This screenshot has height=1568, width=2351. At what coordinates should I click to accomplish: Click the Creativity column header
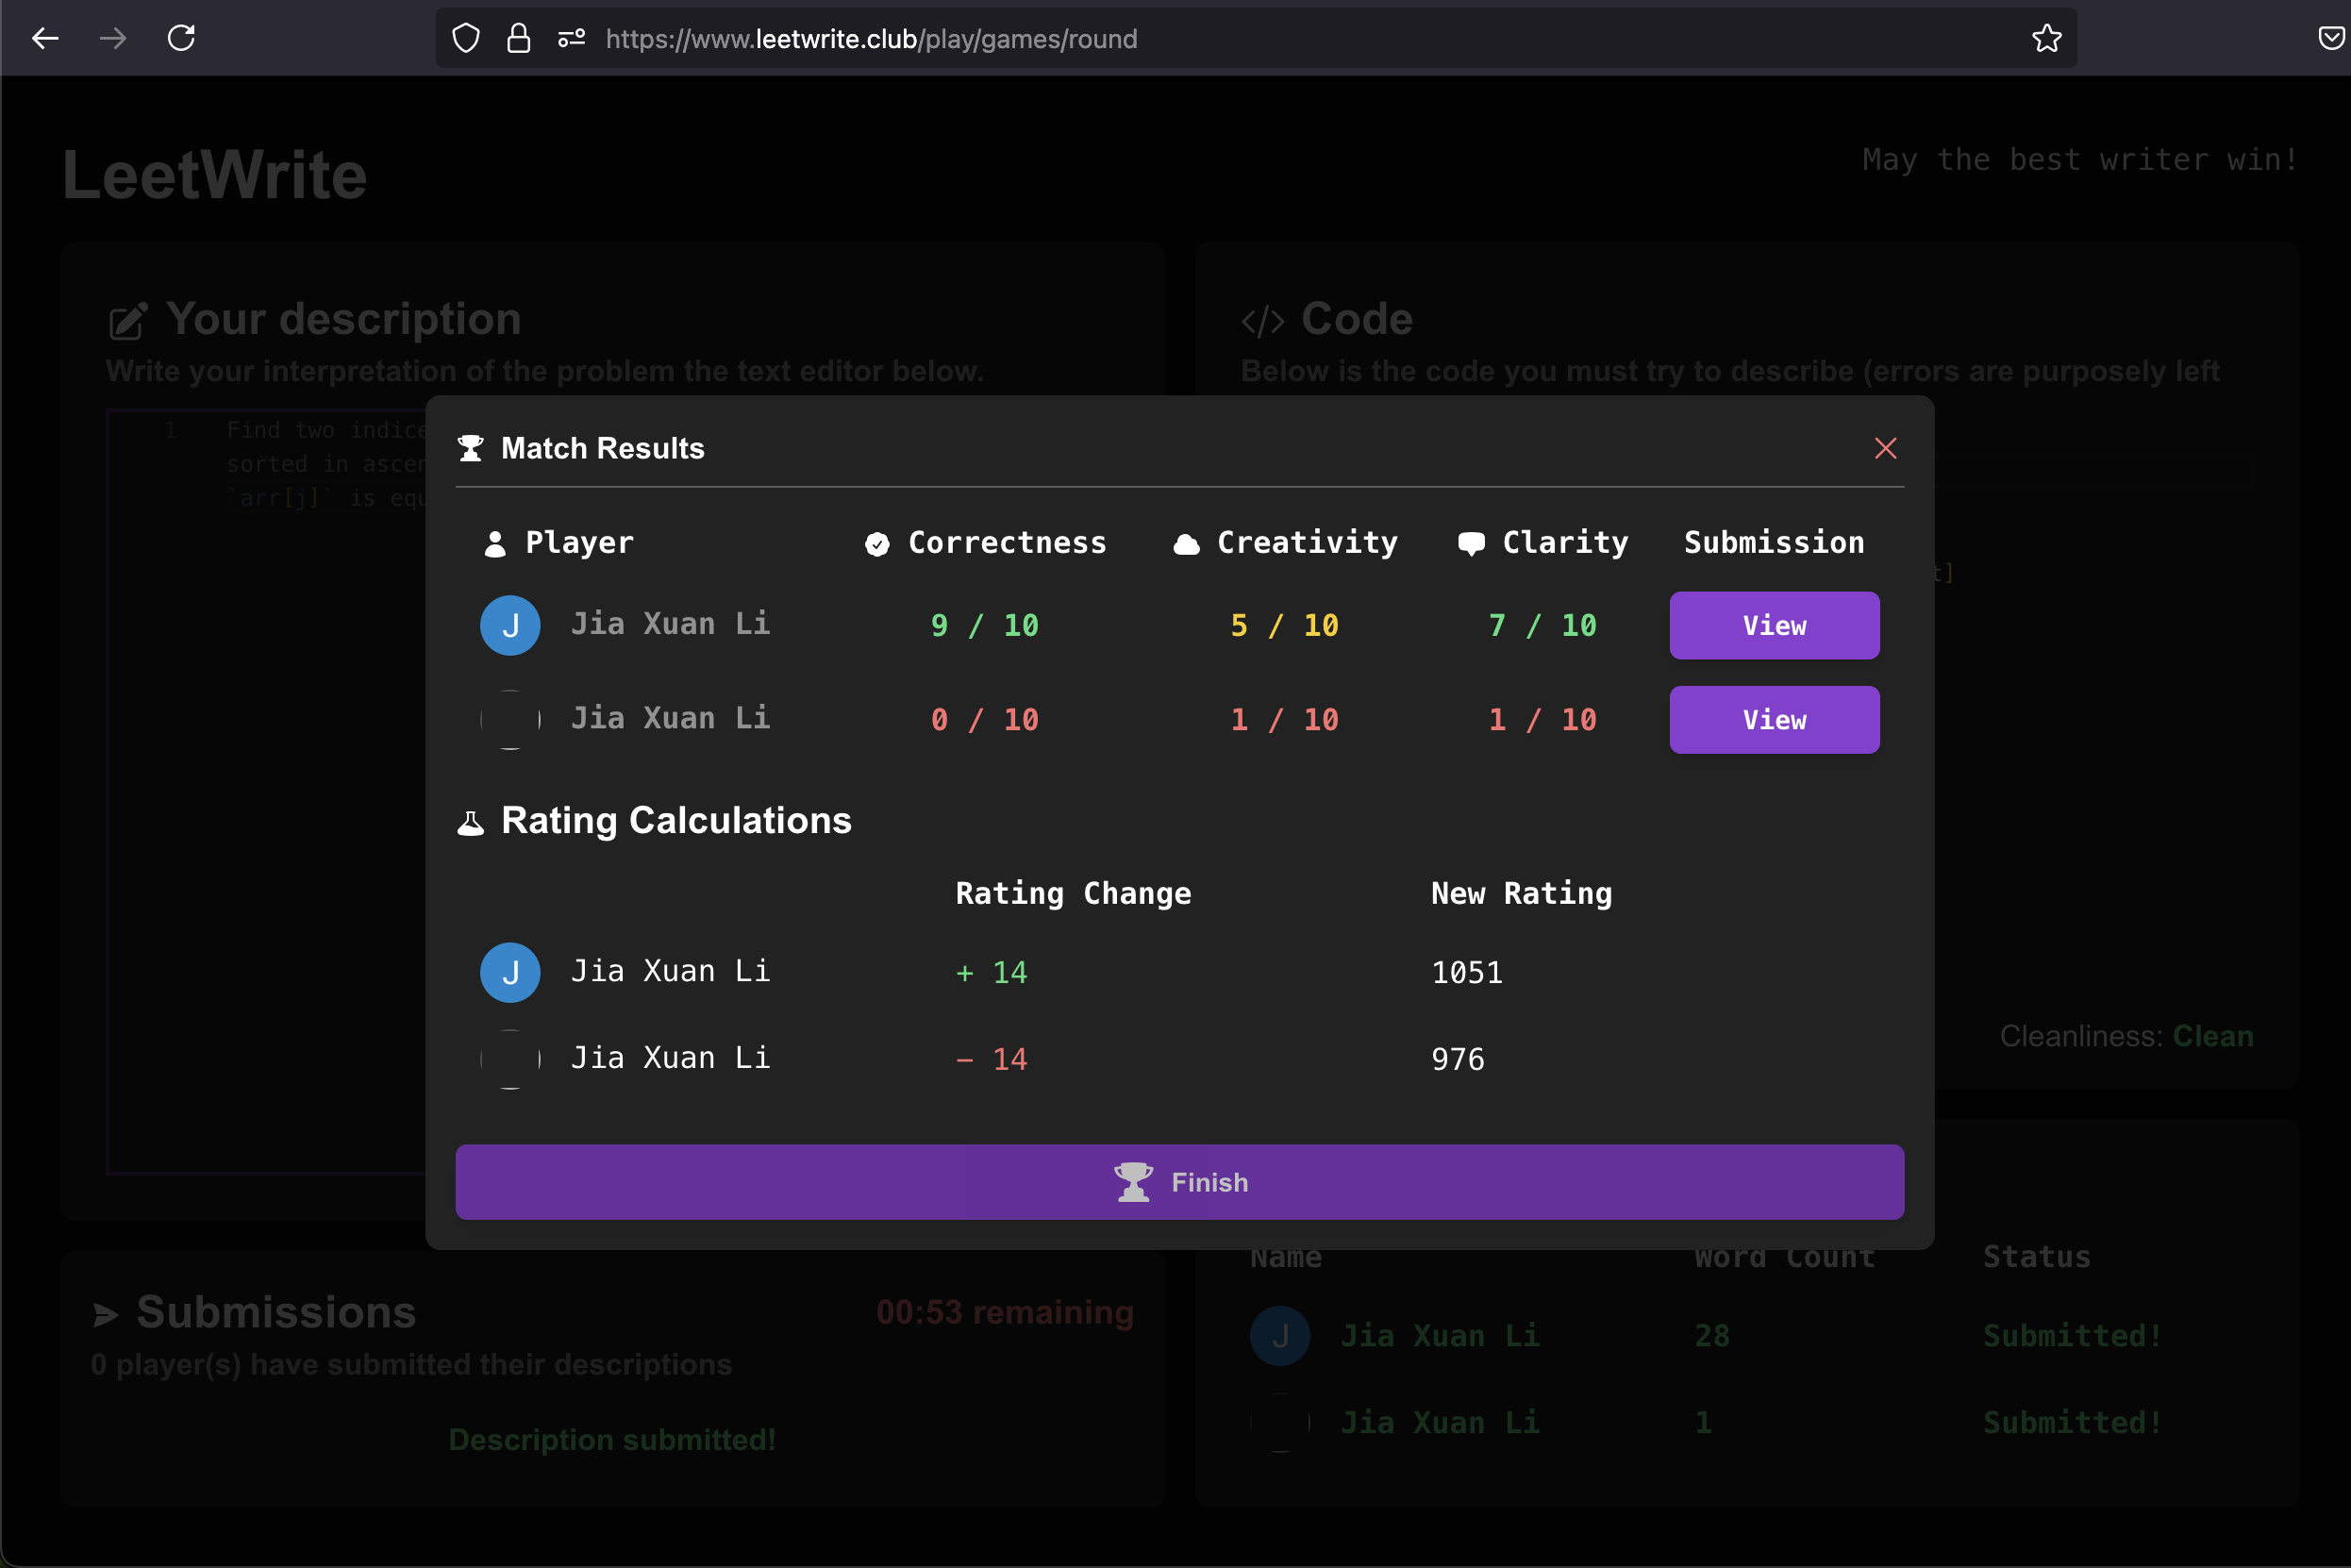click(x=1306, y=542)
